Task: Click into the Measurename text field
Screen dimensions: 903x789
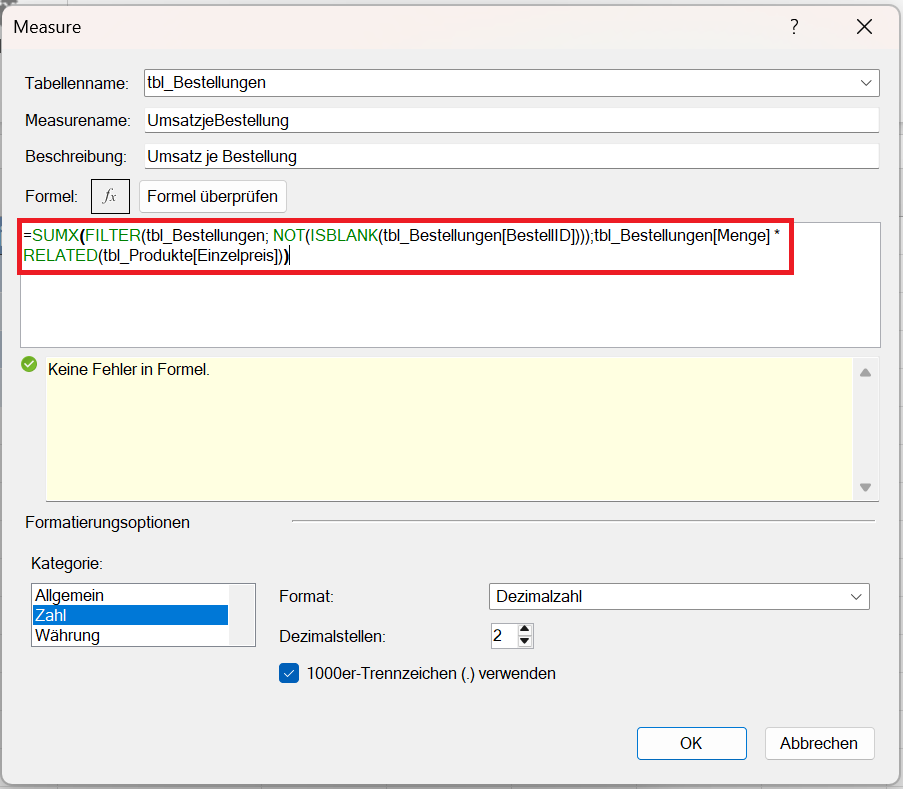Action: (510, 120)
